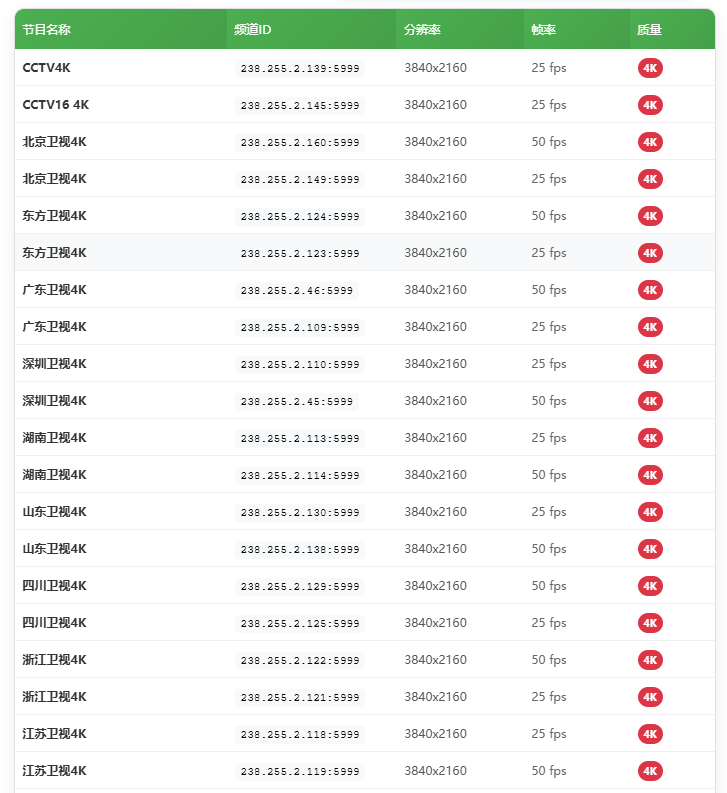Click the 频道ID column header
The image size is (727, 793).
252,30
